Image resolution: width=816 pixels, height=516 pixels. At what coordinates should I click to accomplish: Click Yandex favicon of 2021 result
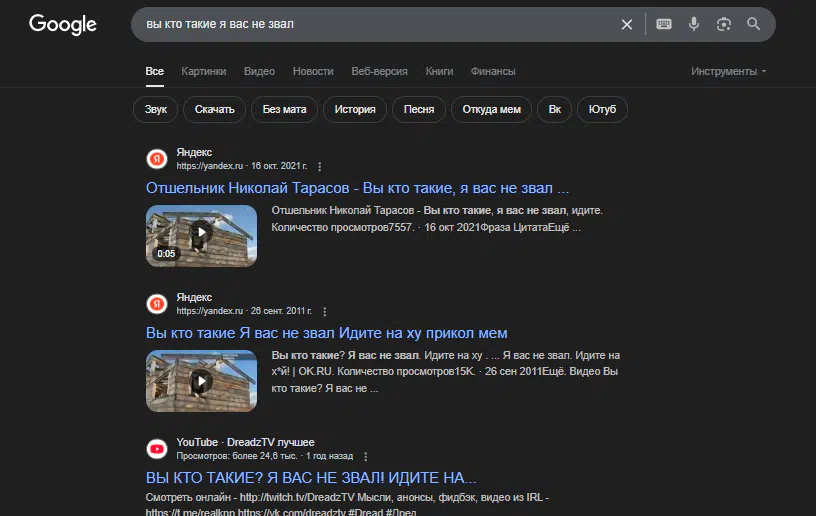(157, 159)
